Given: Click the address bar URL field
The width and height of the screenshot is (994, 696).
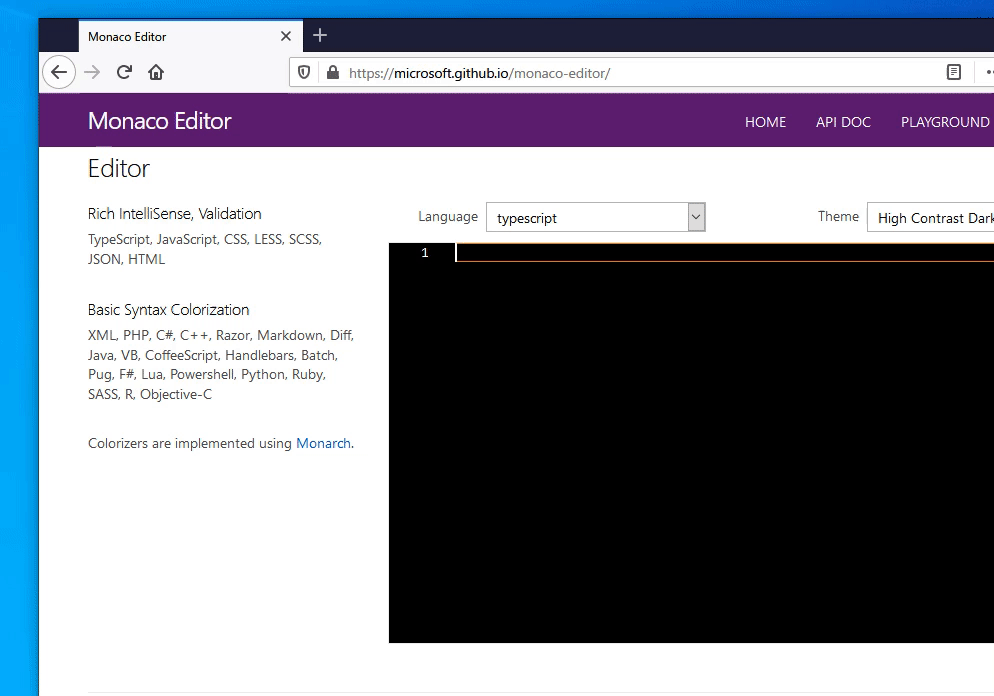Looking at the screenshot, I should [640, 73].
